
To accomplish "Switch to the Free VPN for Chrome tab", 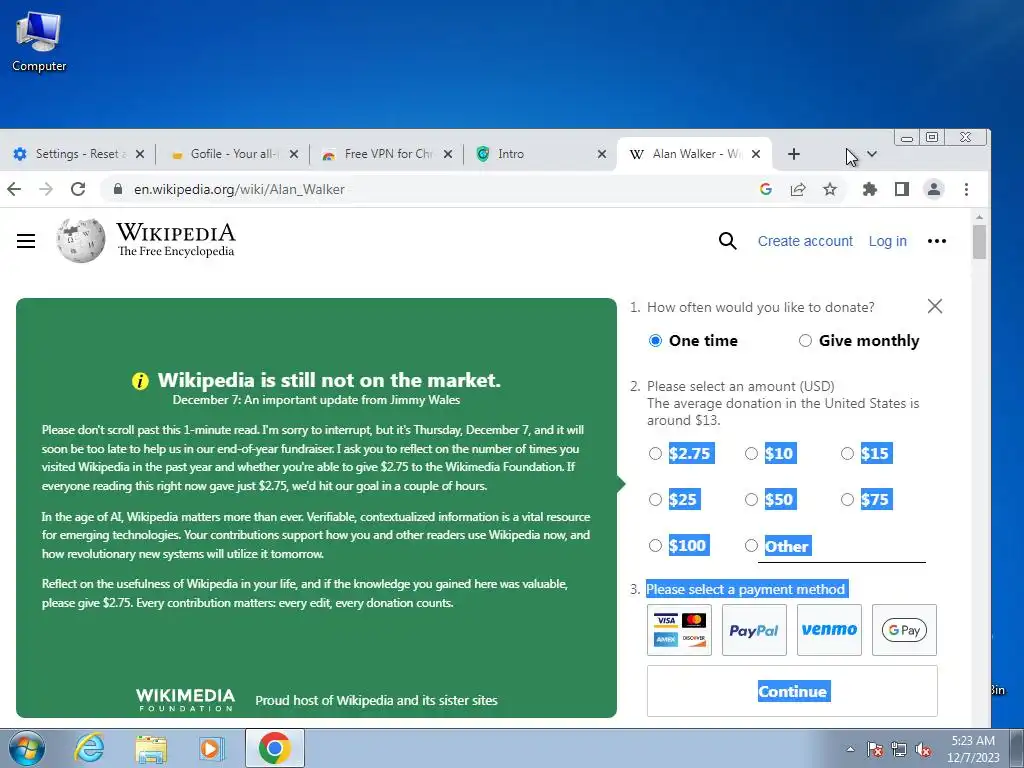I will coord(385,154).
